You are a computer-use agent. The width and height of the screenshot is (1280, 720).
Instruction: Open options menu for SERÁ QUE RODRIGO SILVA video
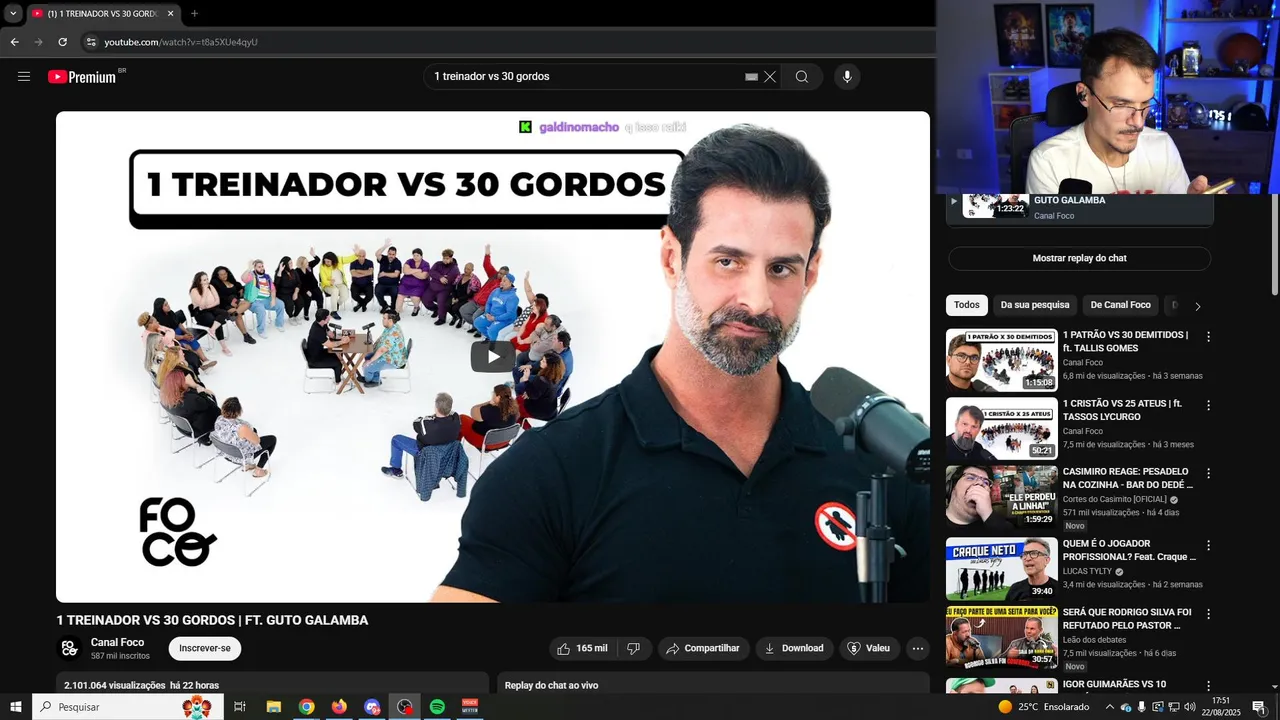point(1208,614)
